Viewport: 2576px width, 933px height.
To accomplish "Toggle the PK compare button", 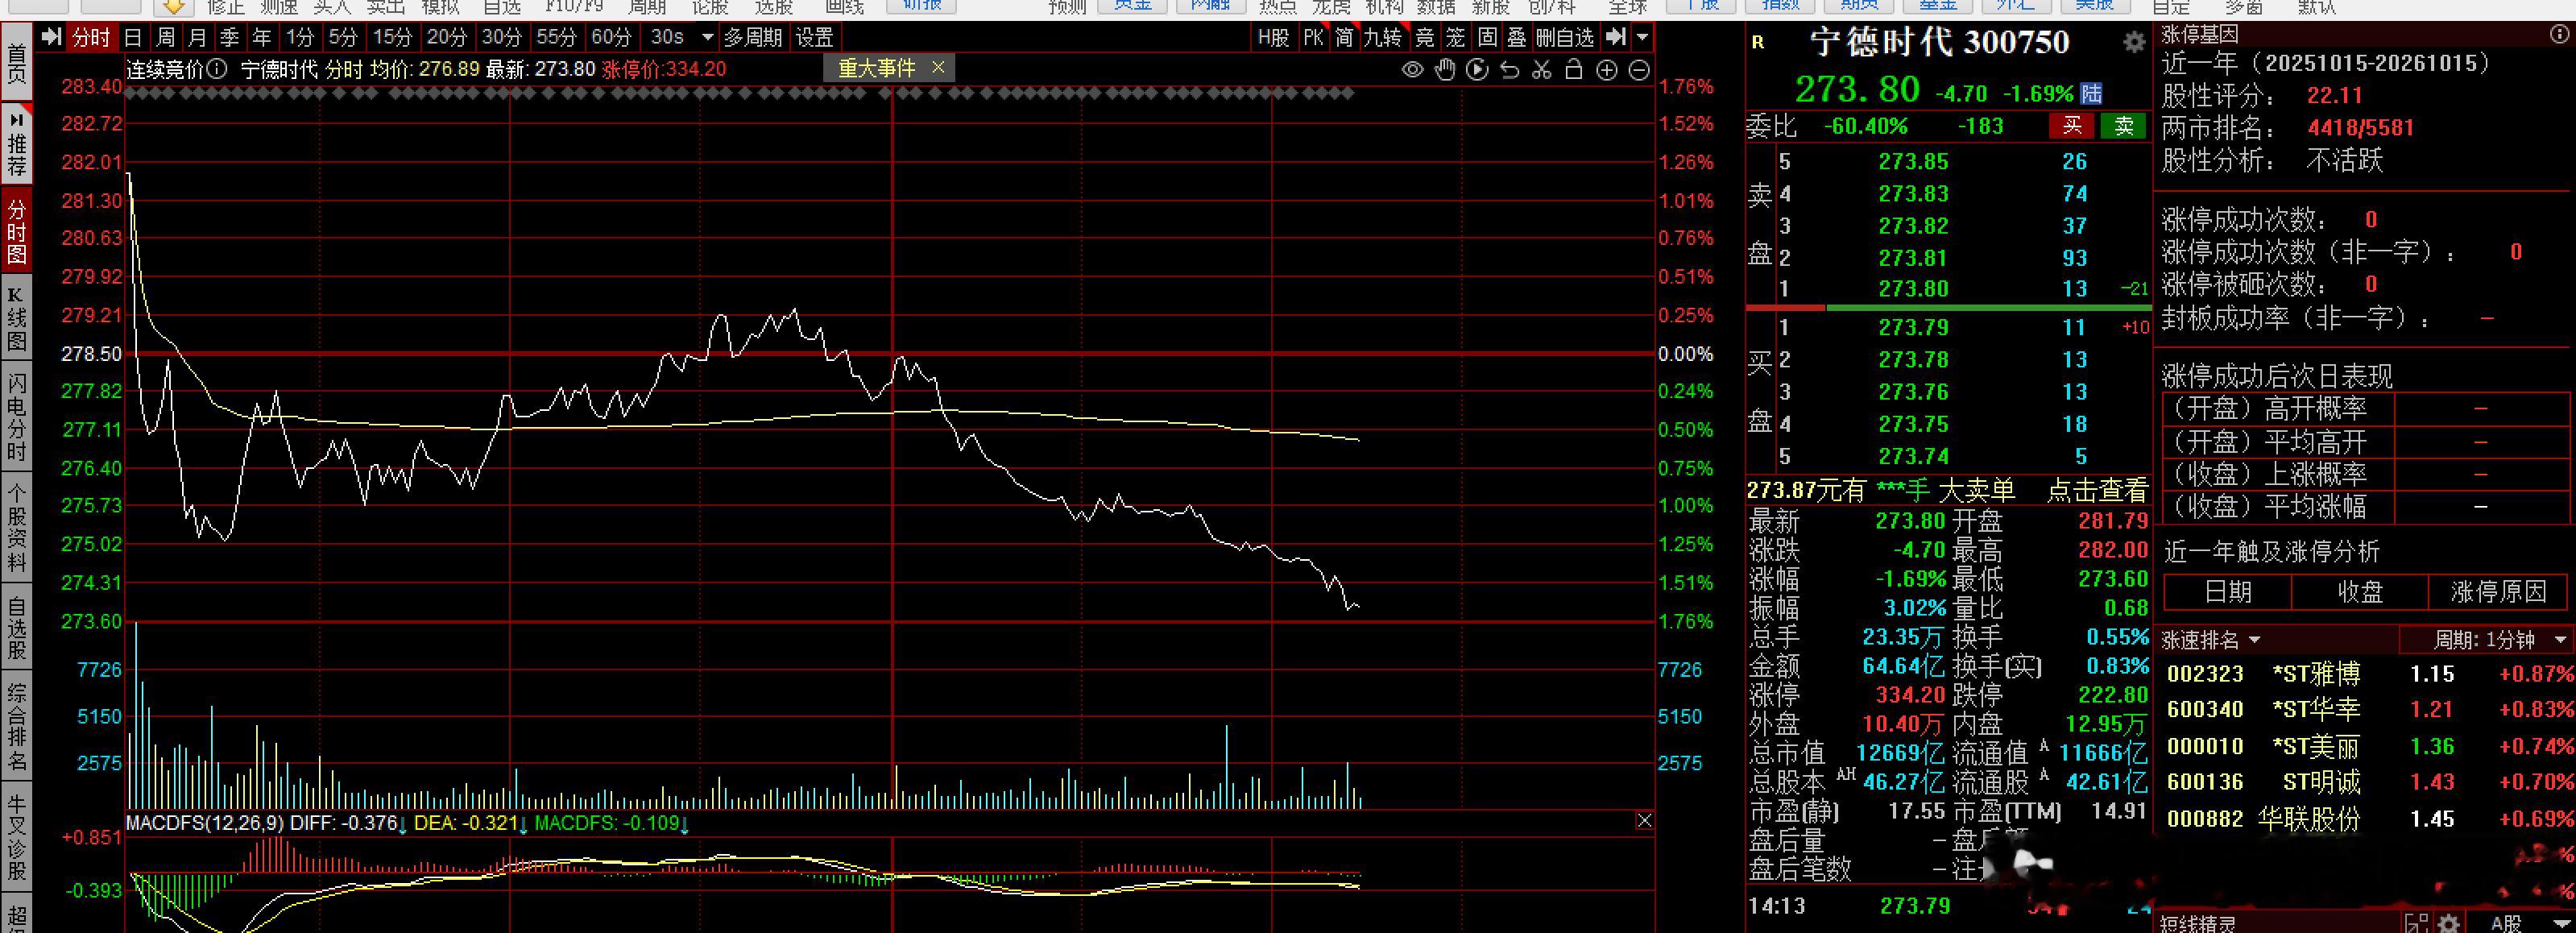I will (1313, 38).
